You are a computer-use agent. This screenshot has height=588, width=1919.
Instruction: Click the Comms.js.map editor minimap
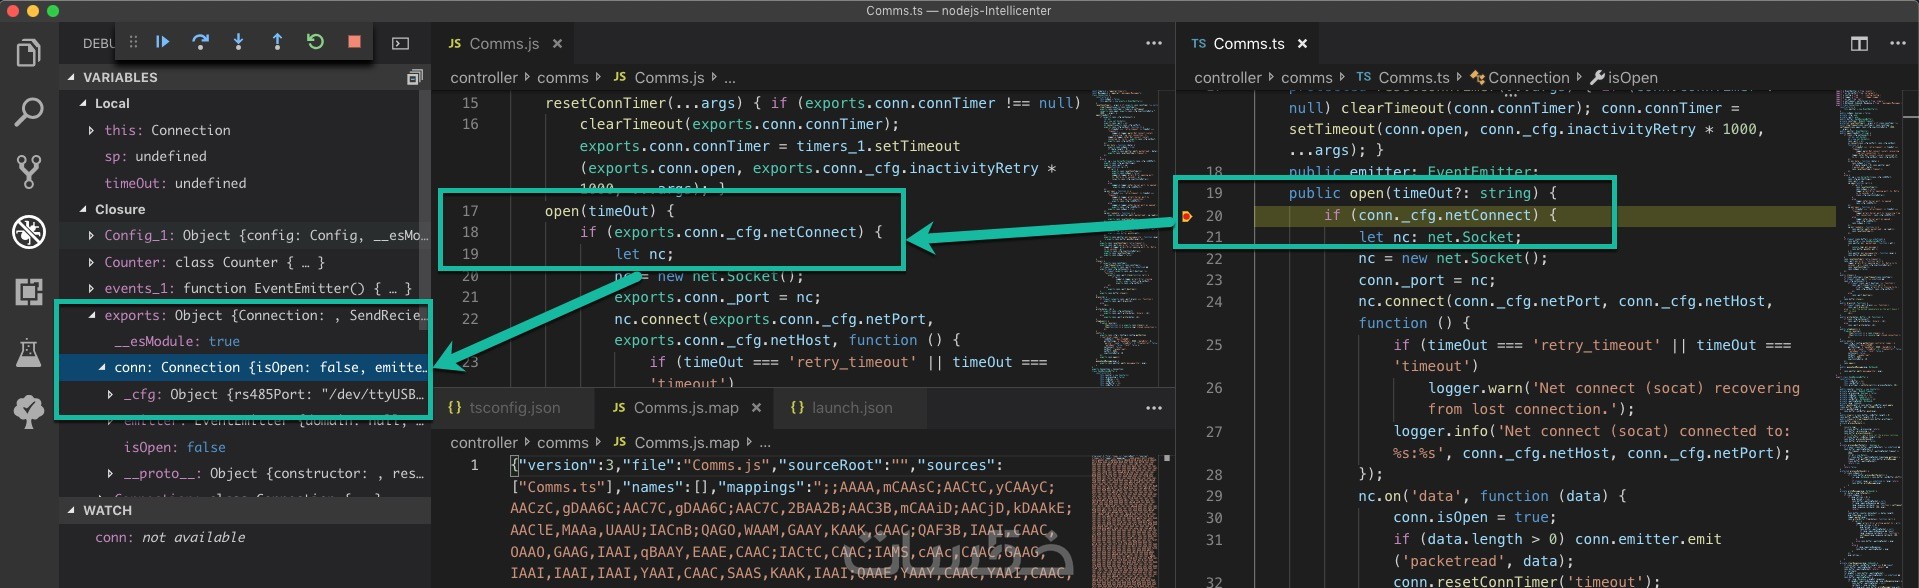[x=1125, y=520]
